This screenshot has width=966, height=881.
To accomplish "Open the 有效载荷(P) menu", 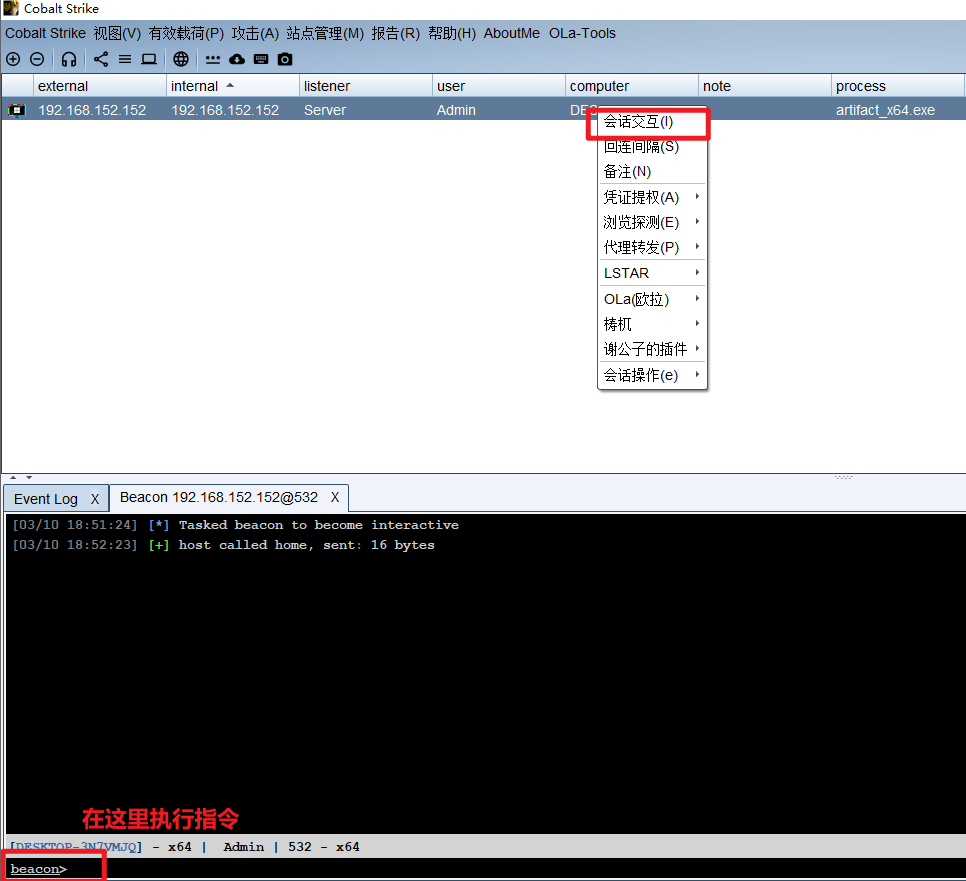I will coord(186,33).
